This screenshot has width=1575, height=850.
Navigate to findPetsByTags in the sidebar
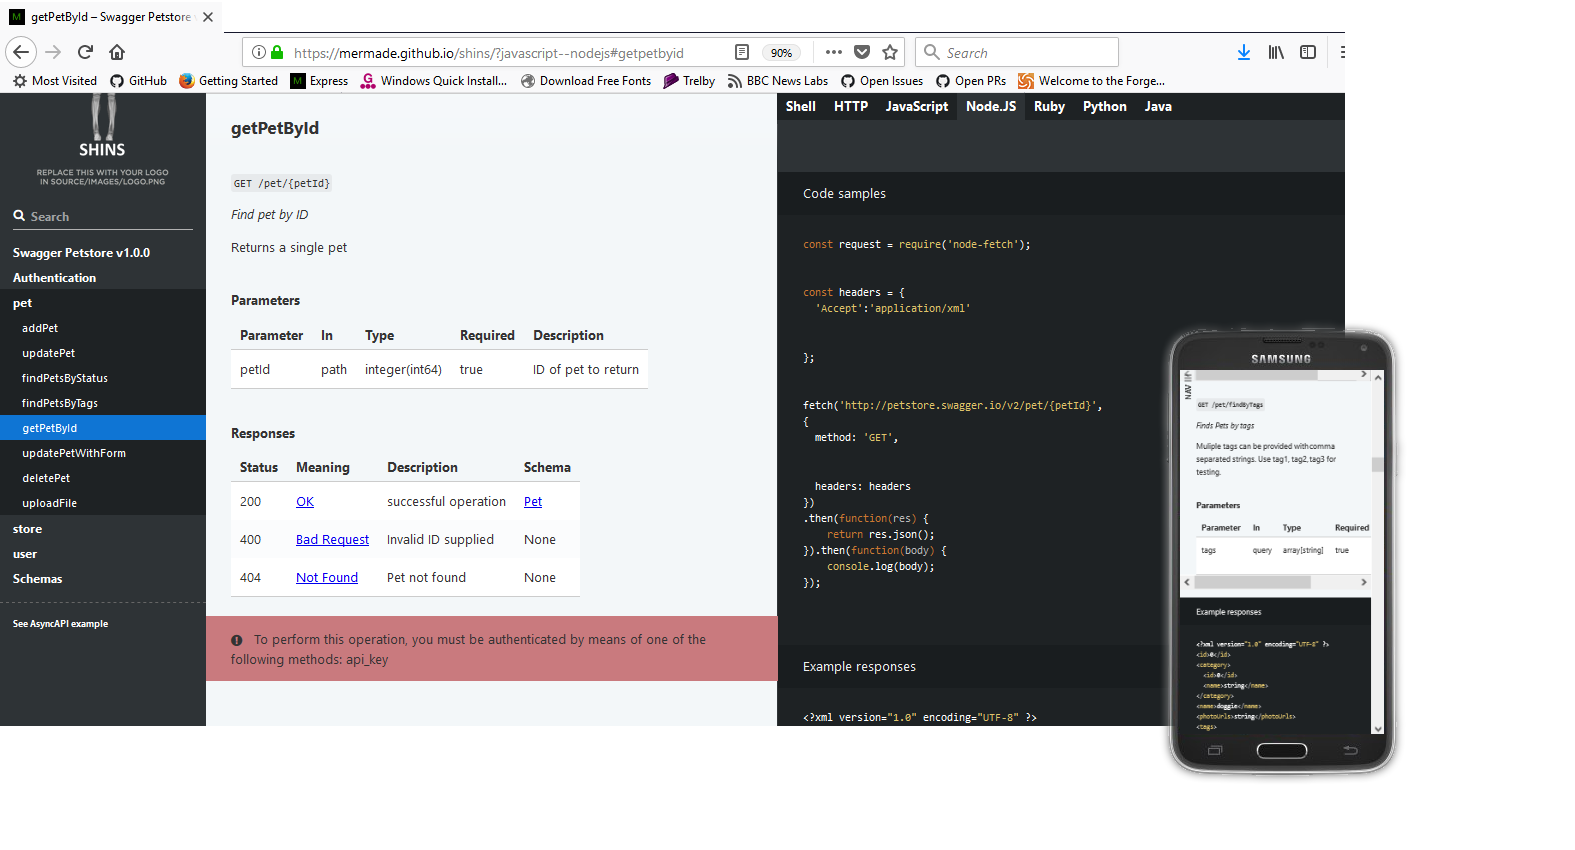tap(103, 403)
